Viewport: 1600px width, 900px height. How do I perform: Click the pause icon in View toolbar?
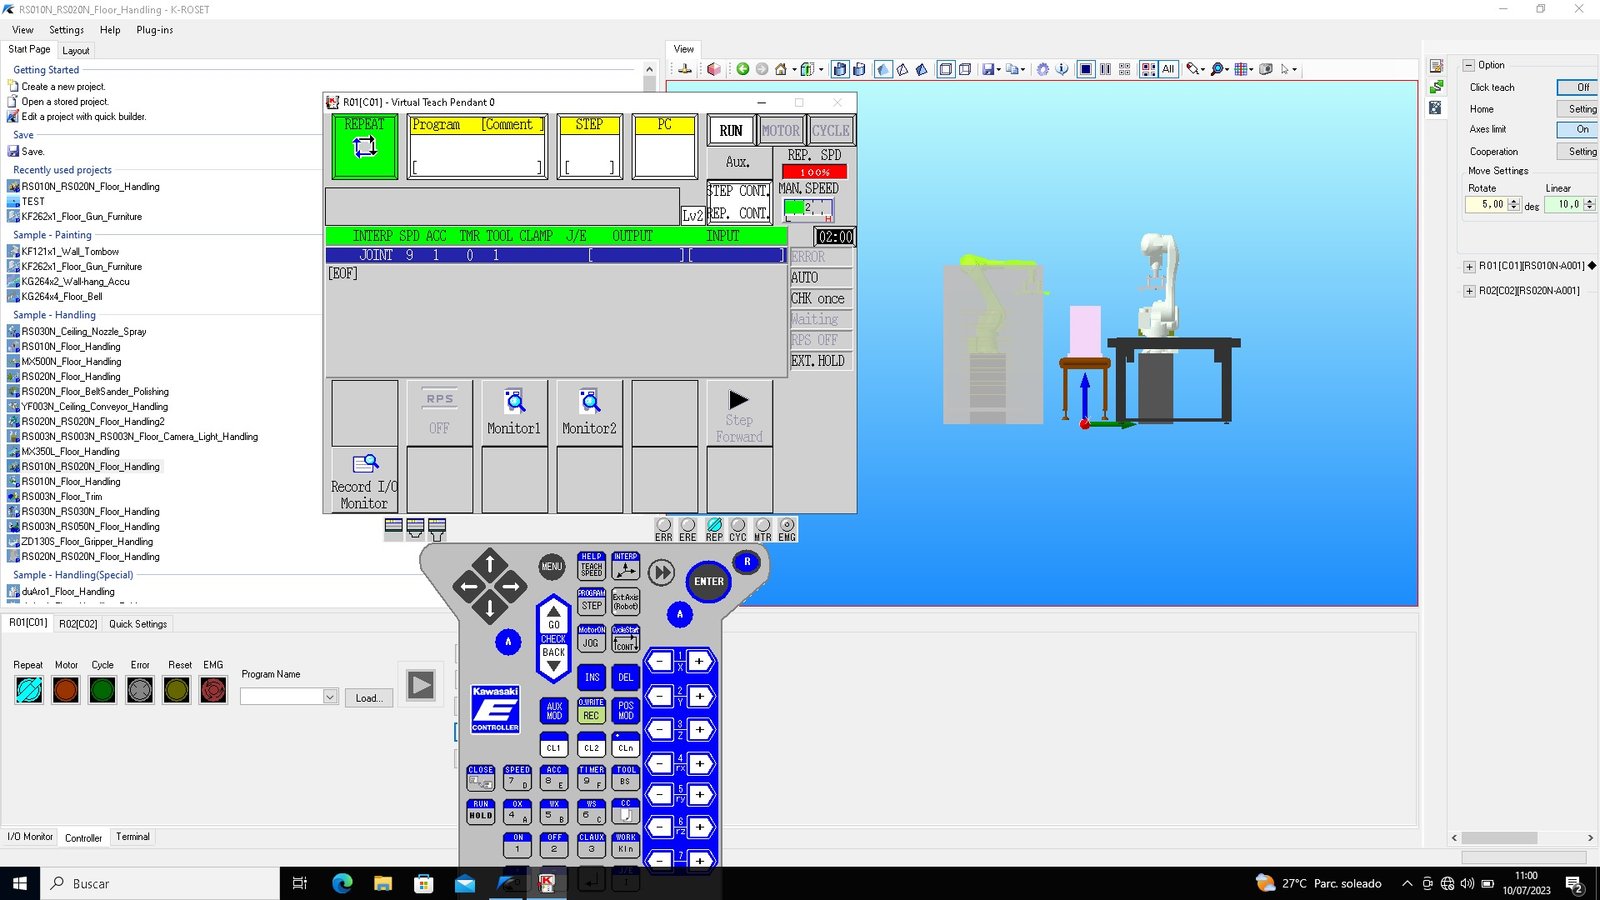(1105, 69)
